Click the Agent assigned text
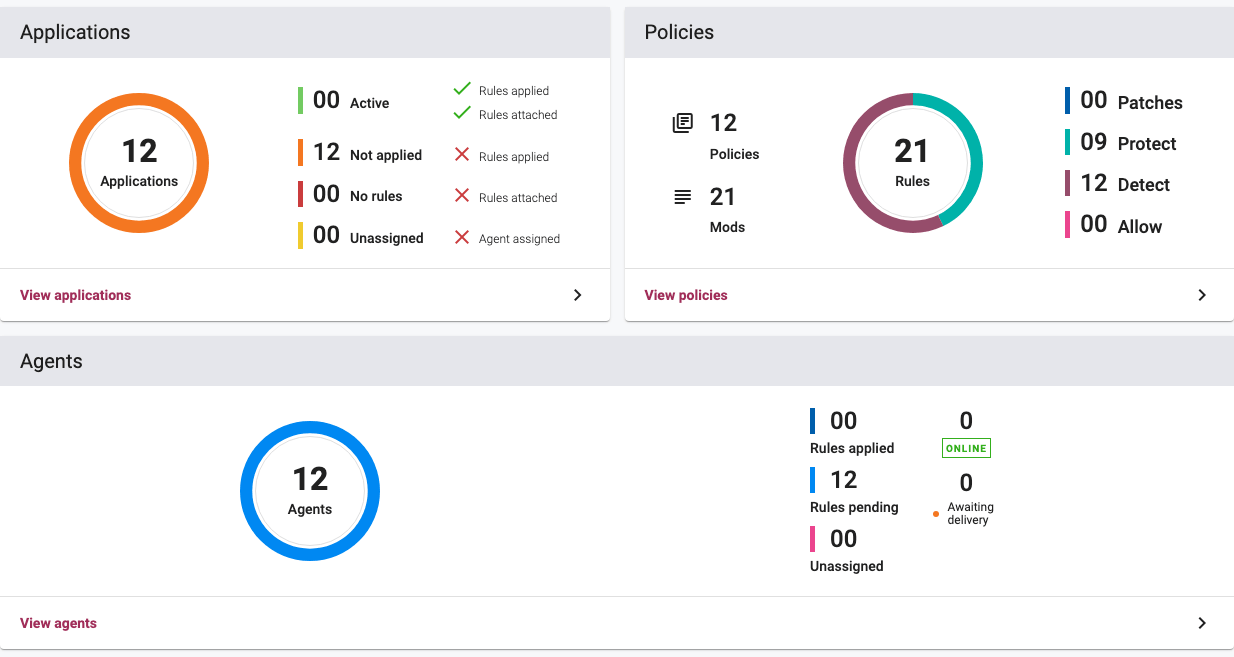This screenshot has width=1234, height=657. click(x=519, y=239)
